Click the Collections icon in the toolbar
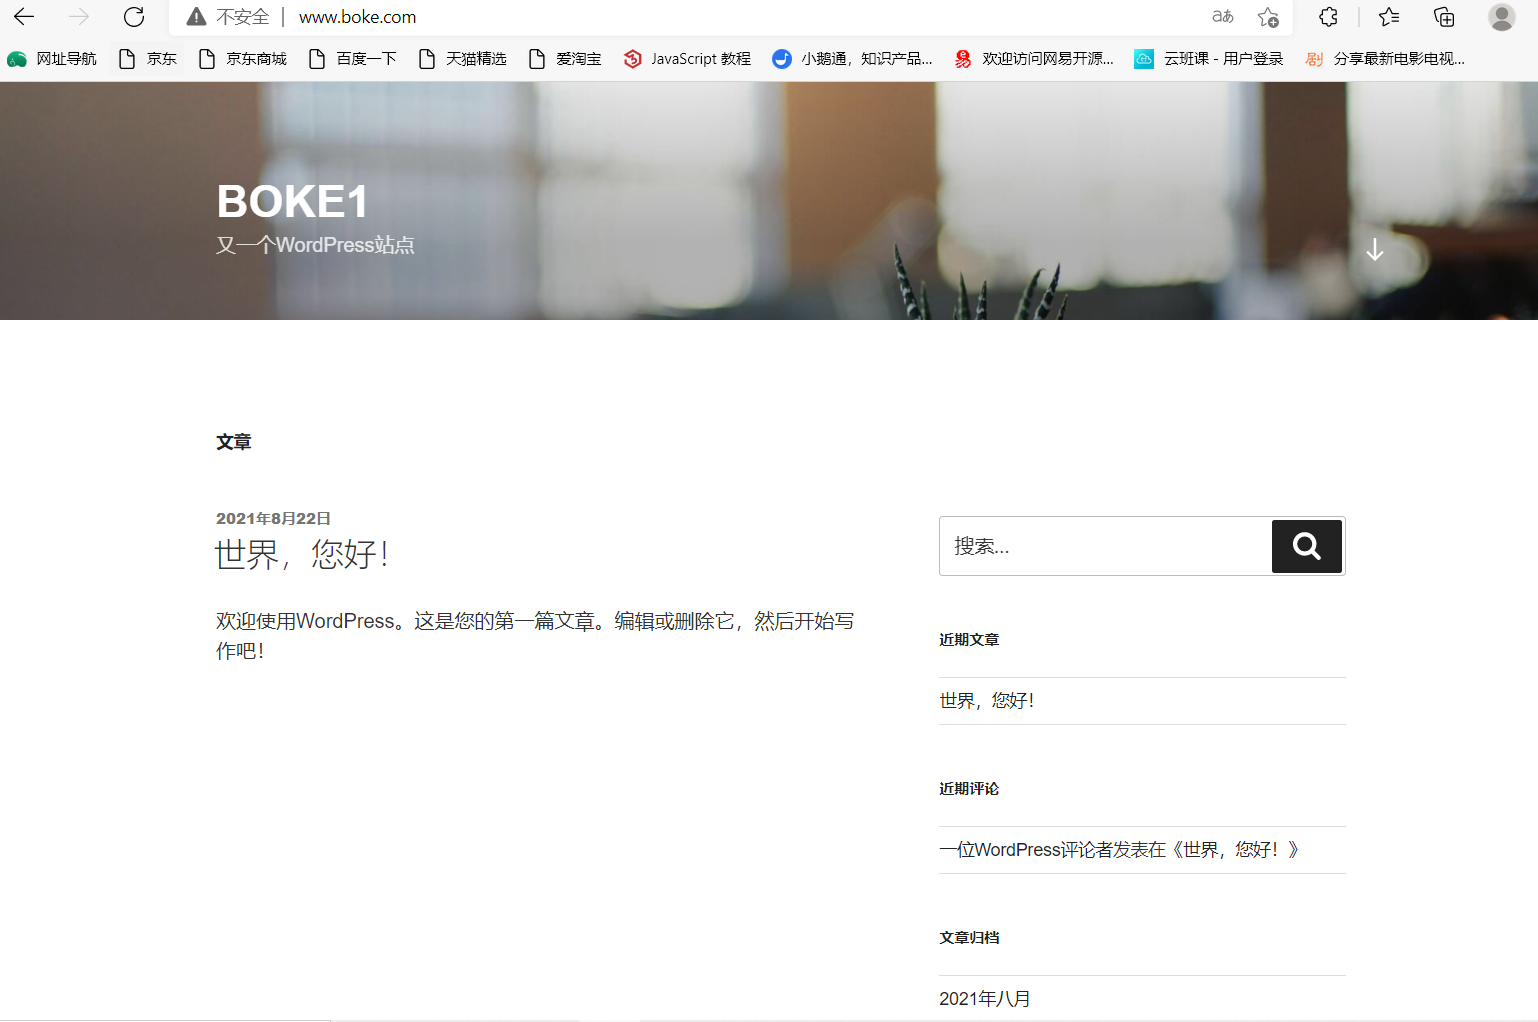 [x=1443, y=17]
